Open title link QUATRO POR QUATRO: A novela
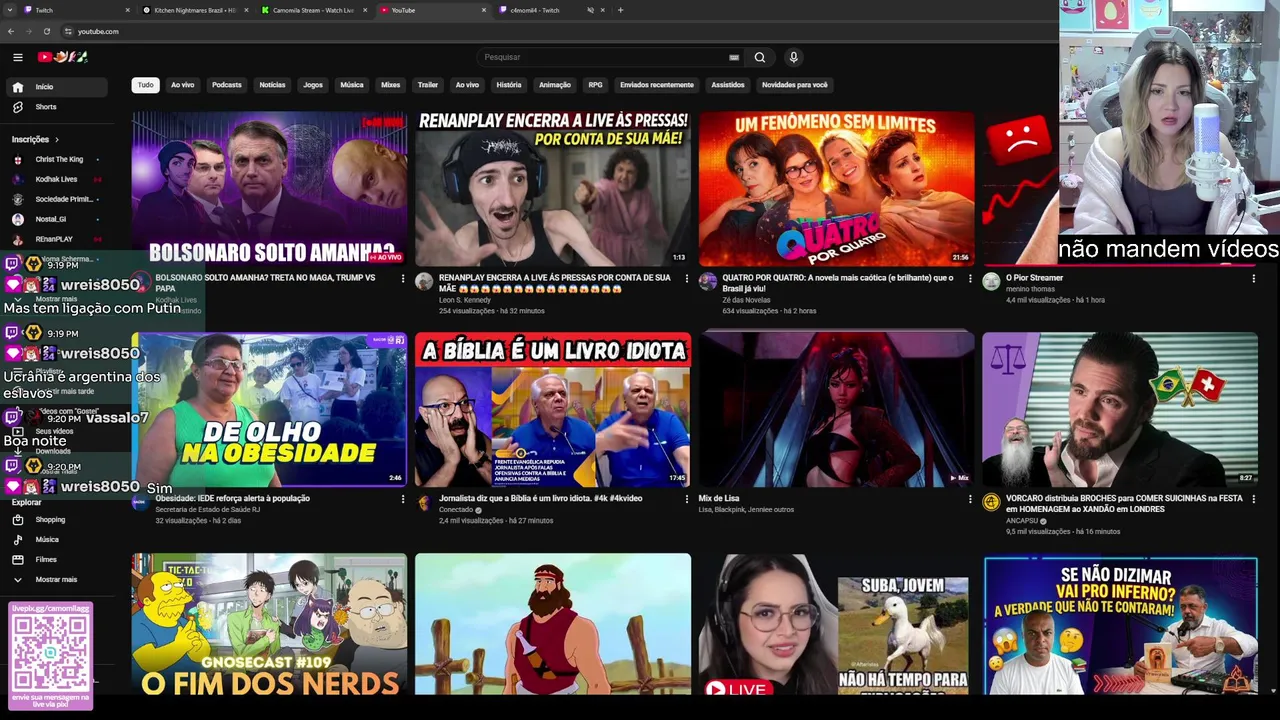 838,283
